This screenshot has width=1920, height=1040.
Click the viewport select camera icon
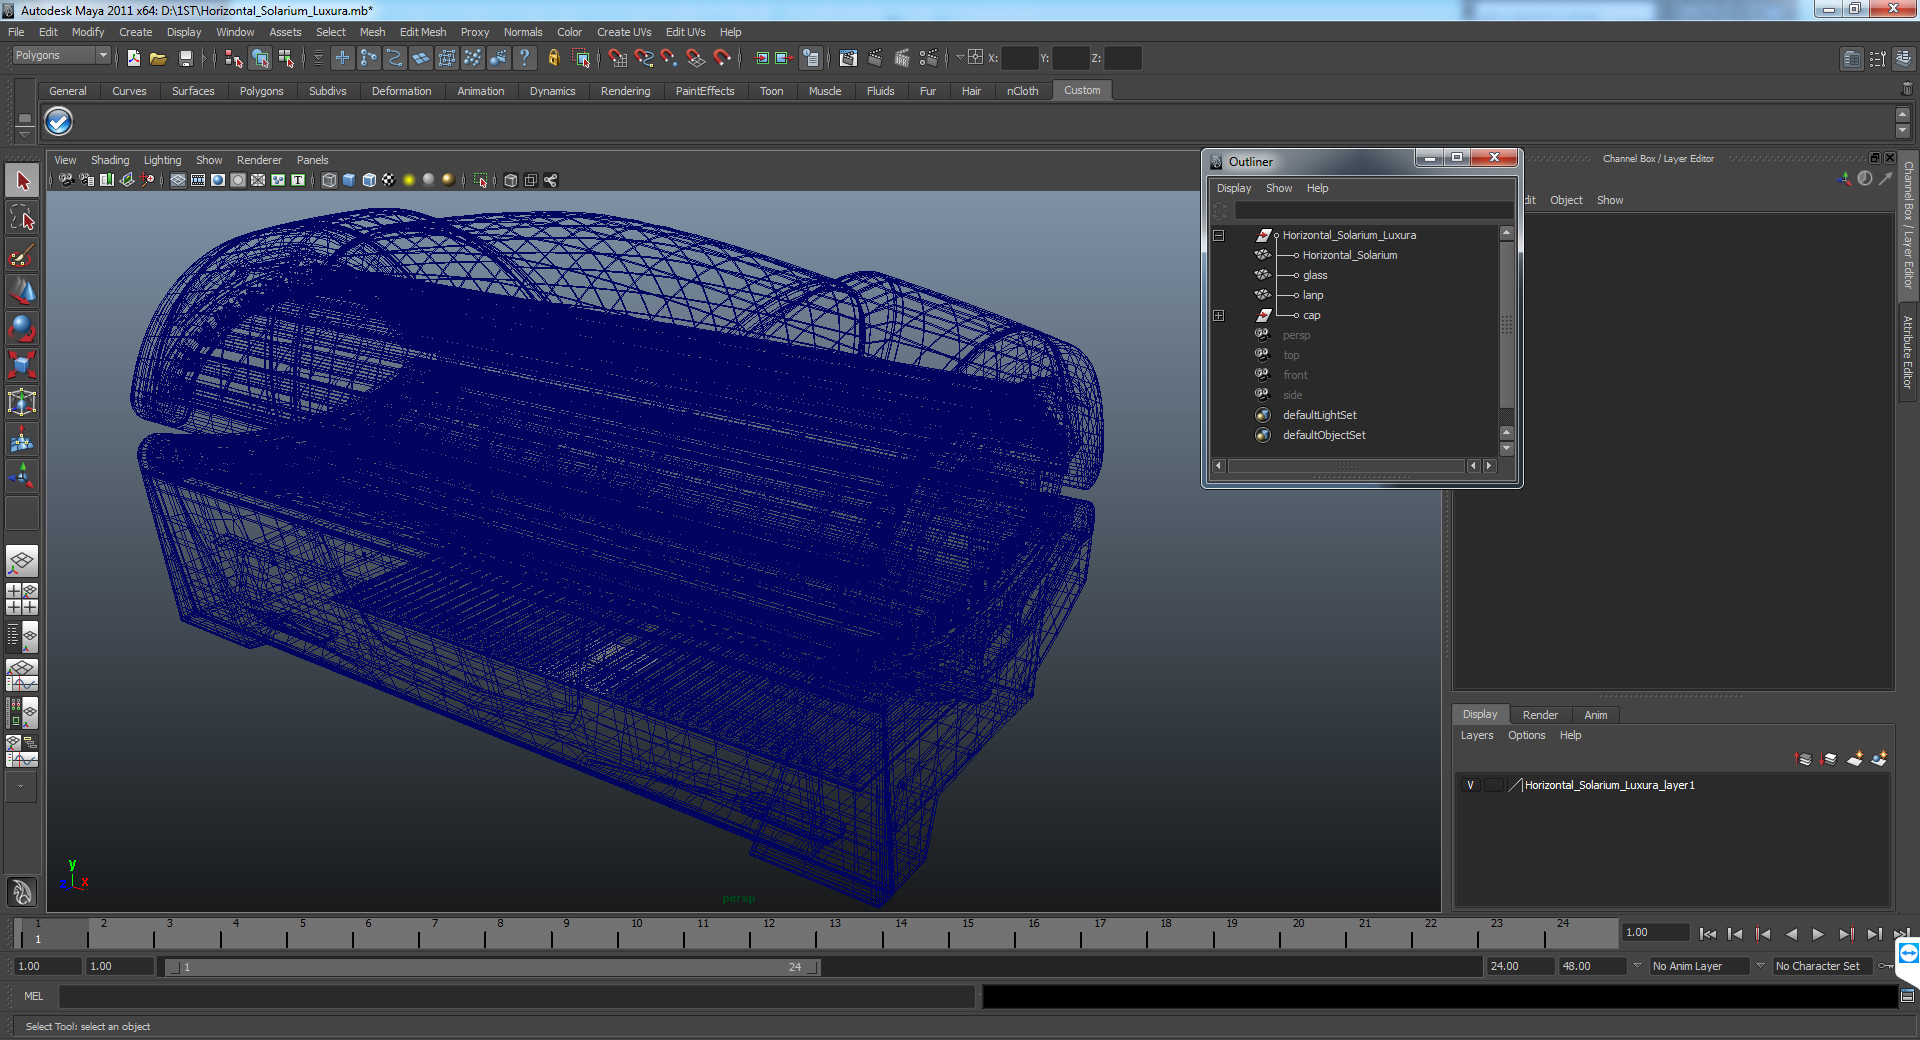click(66, 180)
